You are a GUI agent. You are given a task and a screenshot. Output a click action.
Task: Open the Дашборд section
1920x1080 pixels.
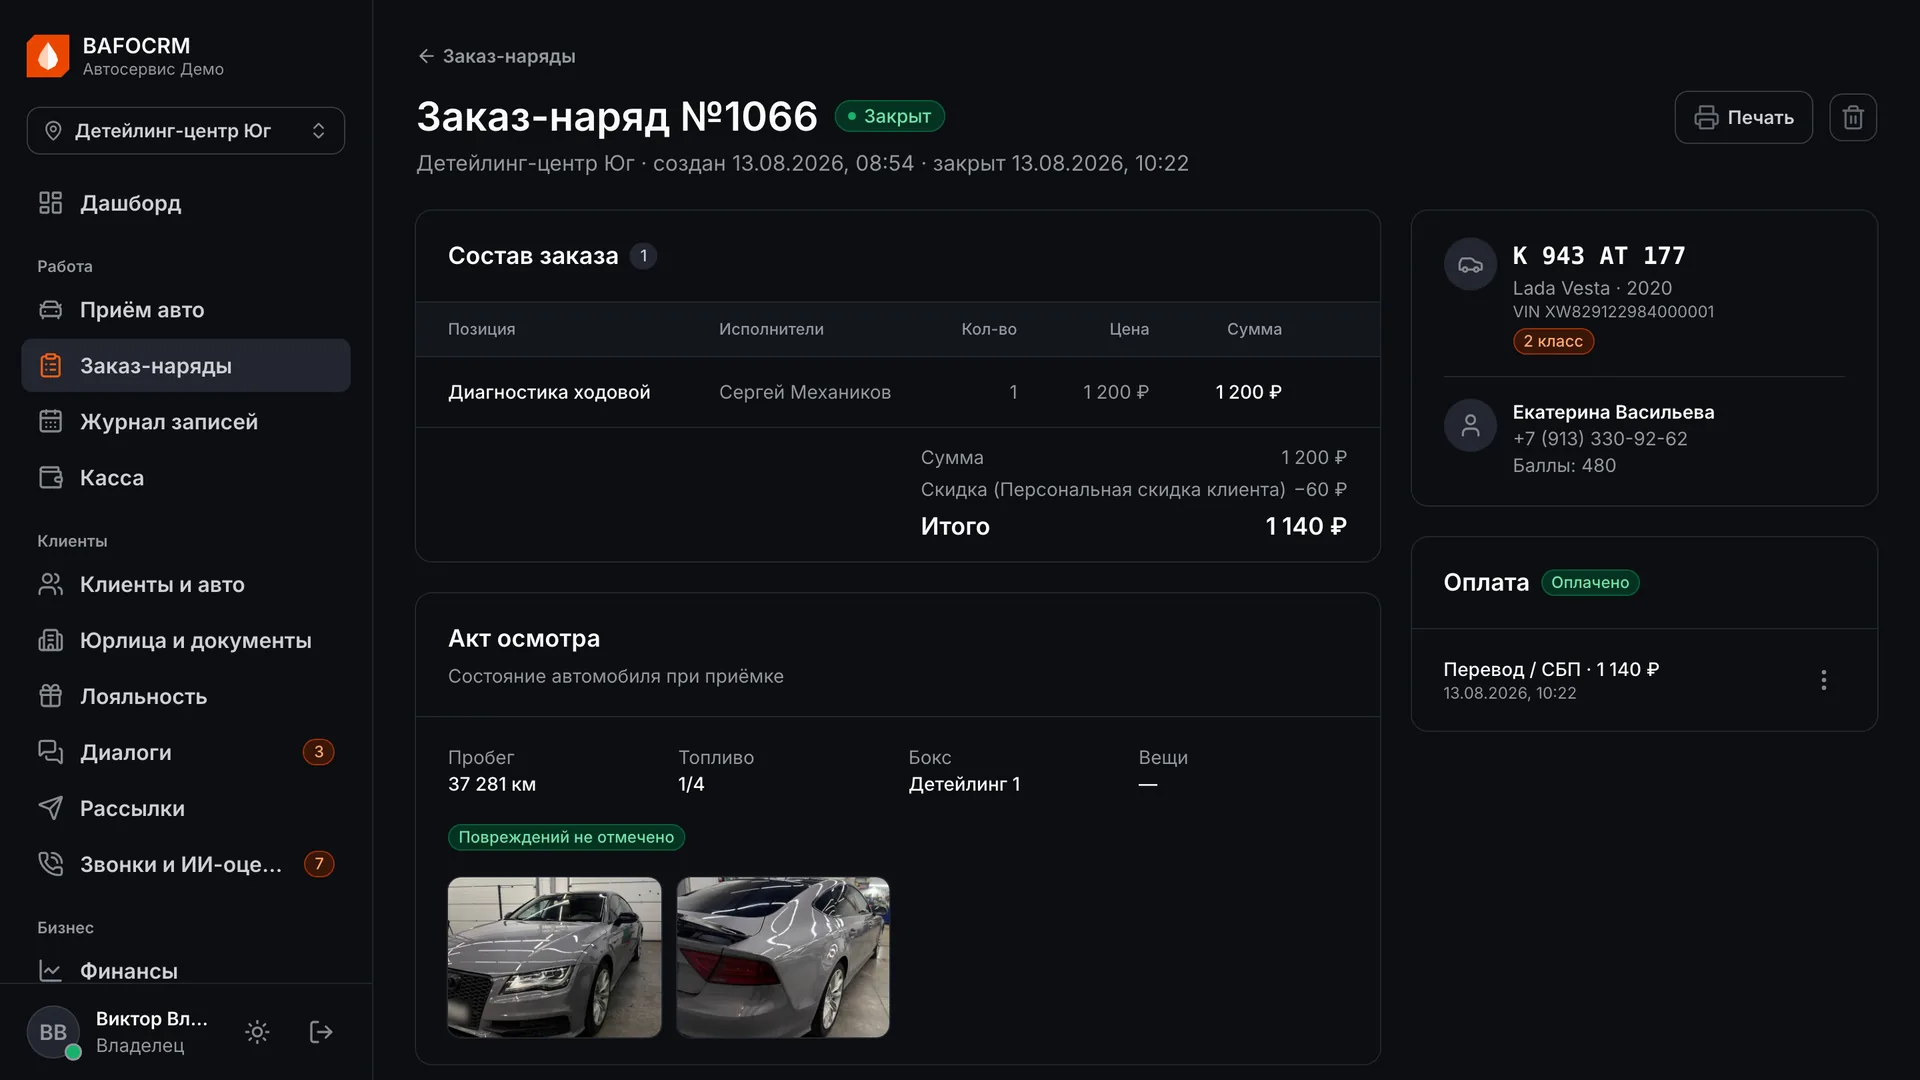[x=186, y=203]
